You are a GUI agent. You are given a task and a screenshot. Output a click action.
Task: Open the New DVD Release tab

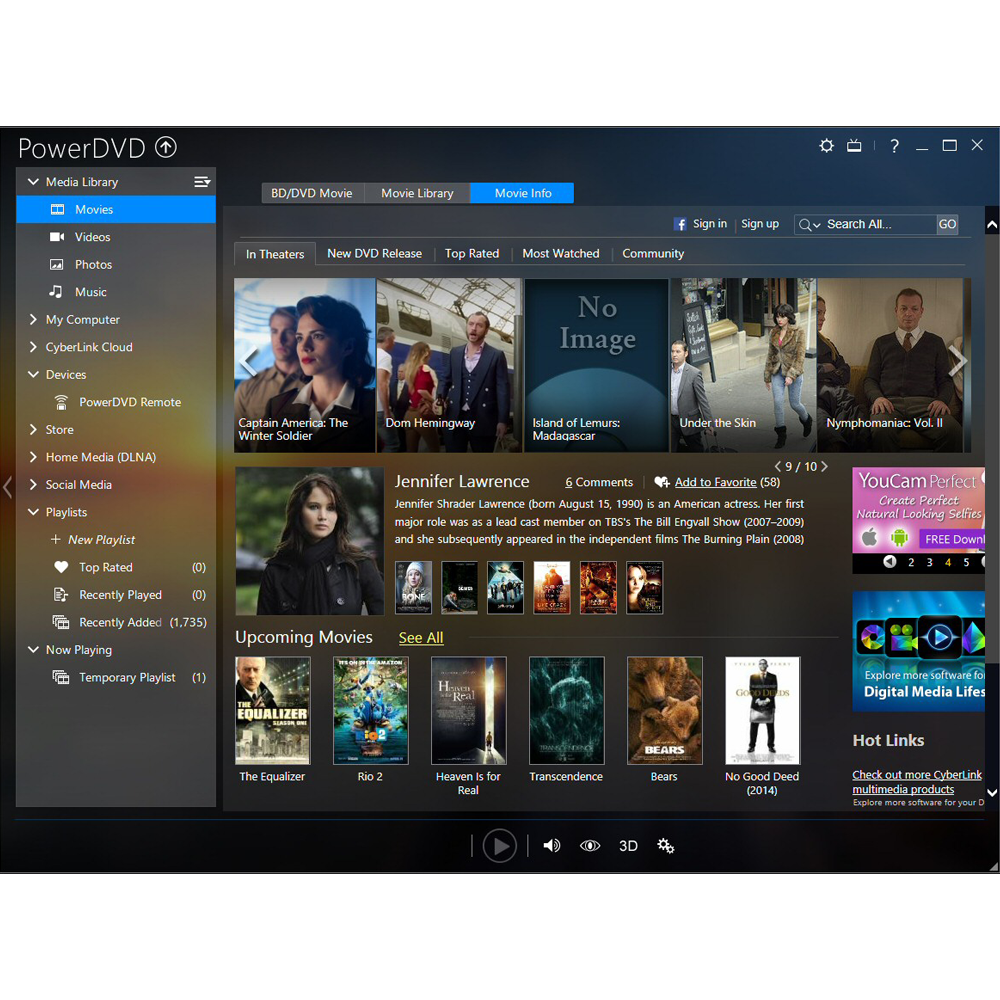tap(374, 253)
